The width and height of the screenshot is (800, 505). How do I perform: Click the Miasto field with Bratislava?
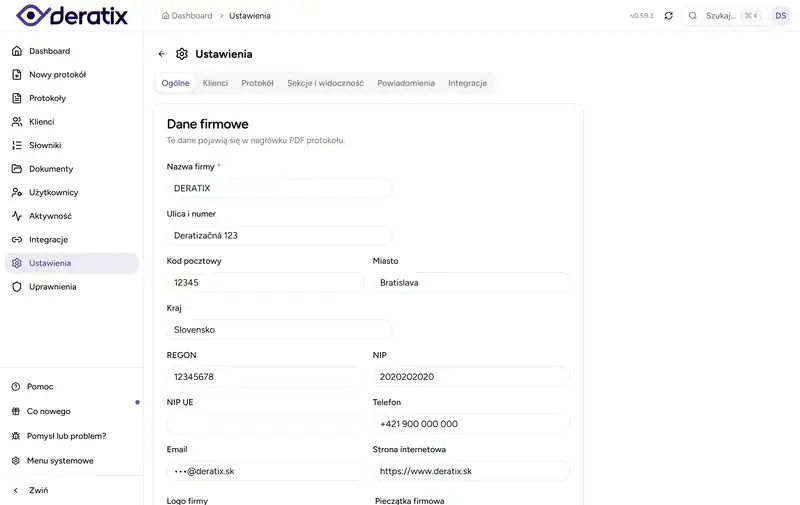pyautogui.click(x=471, y=283)
